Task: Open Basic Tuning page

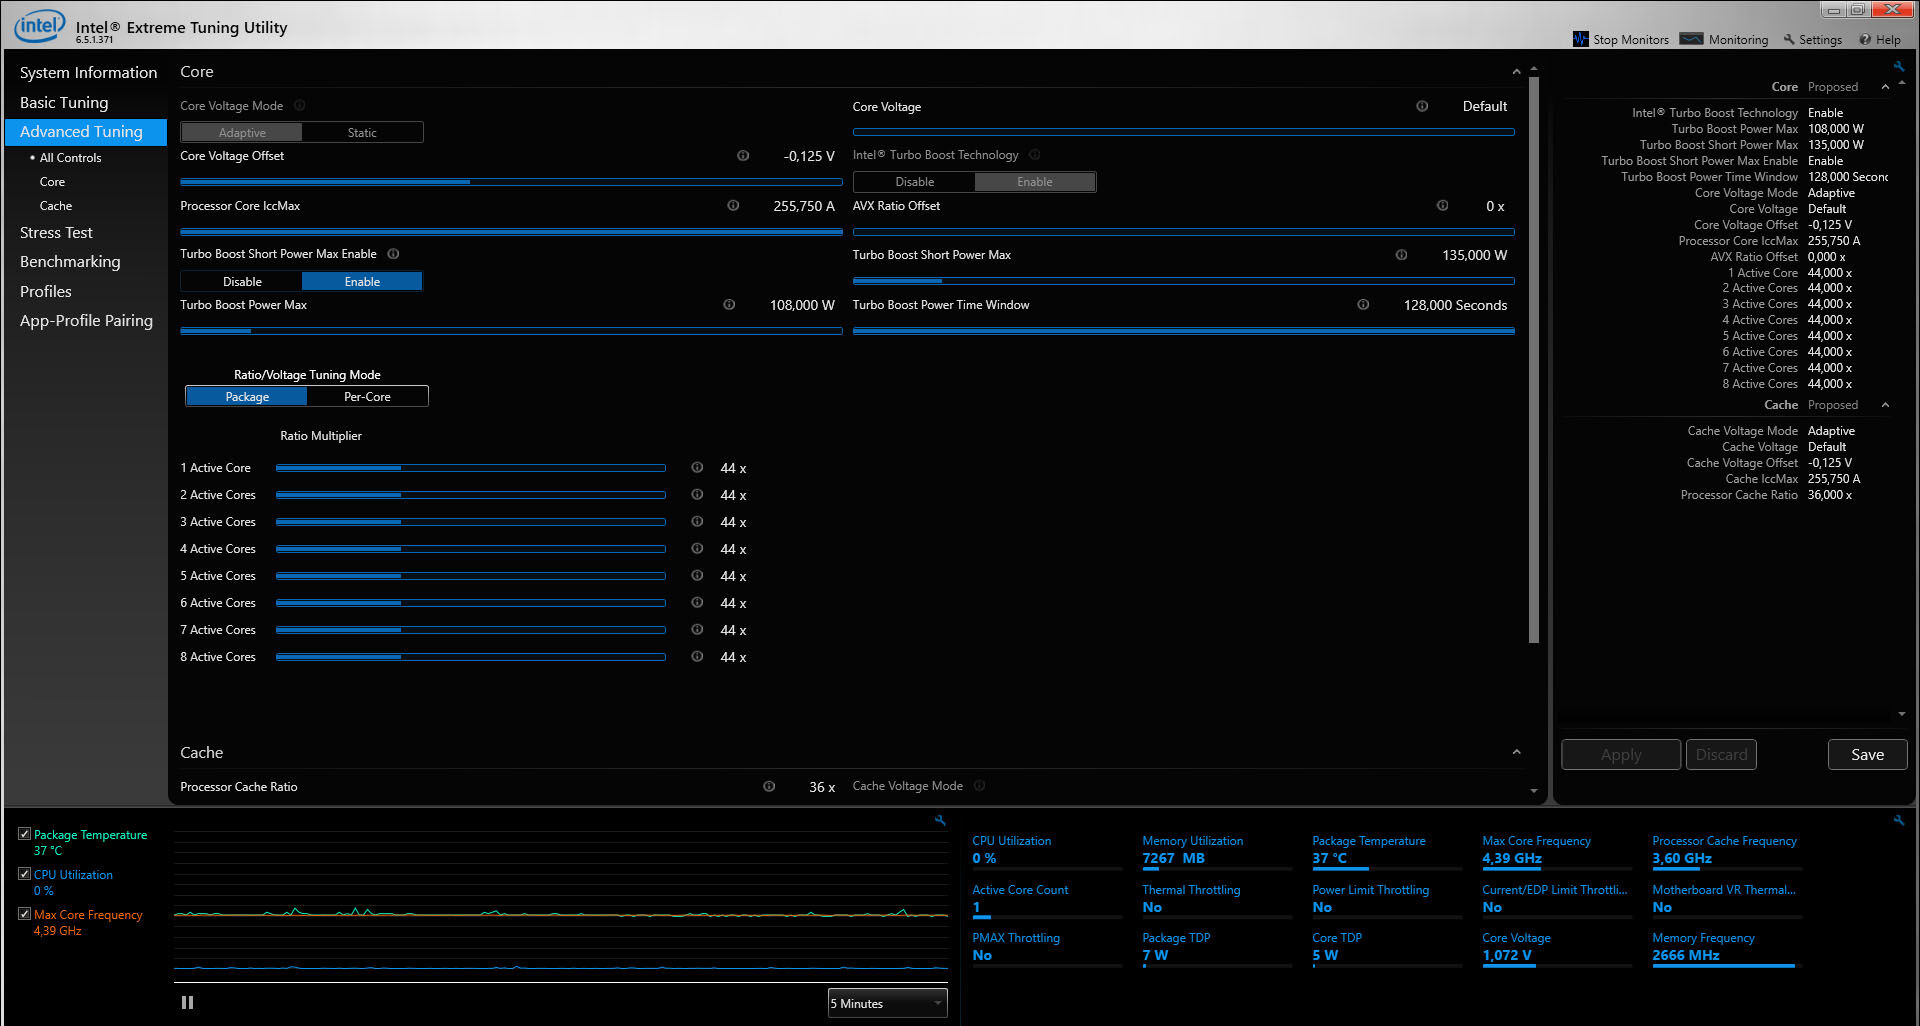Action: click(x=64, y=102)
